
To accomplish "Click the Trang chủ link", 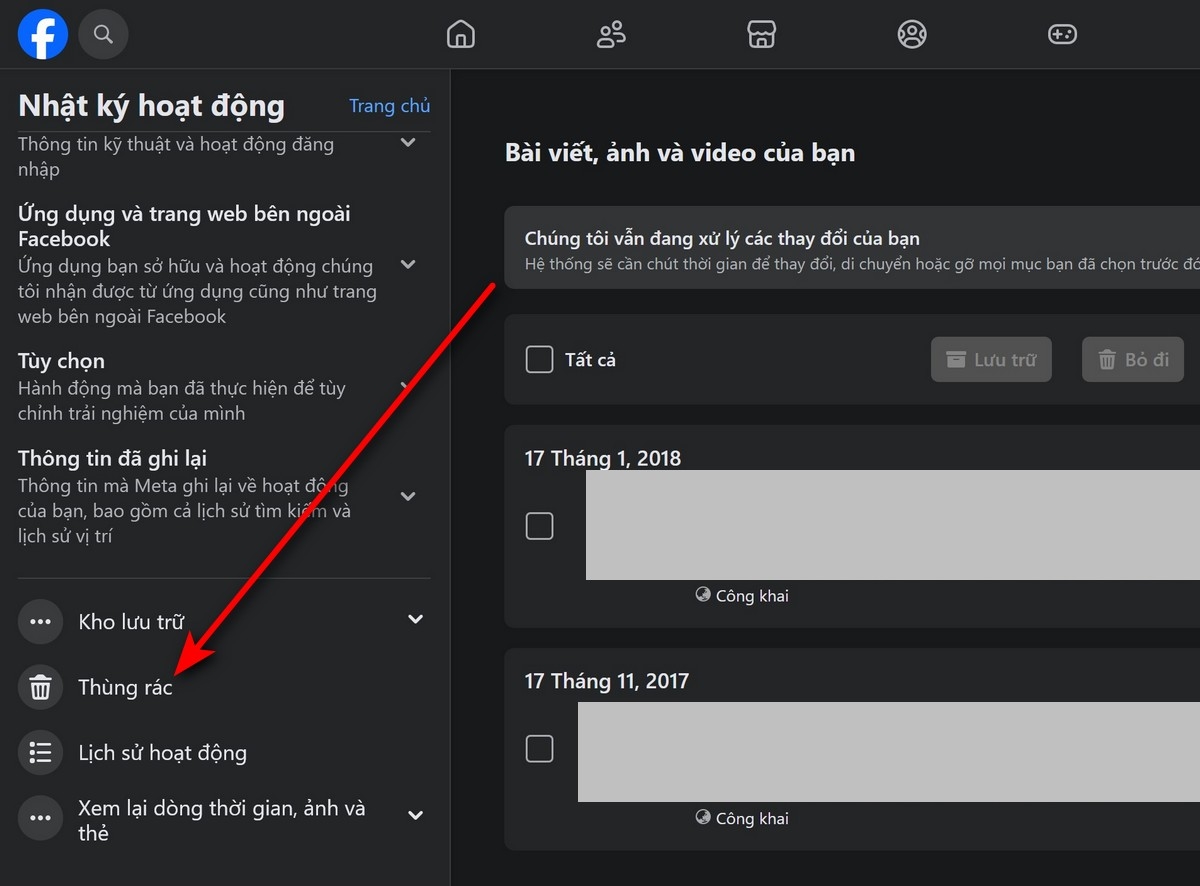I will click(x=389, y=106).
